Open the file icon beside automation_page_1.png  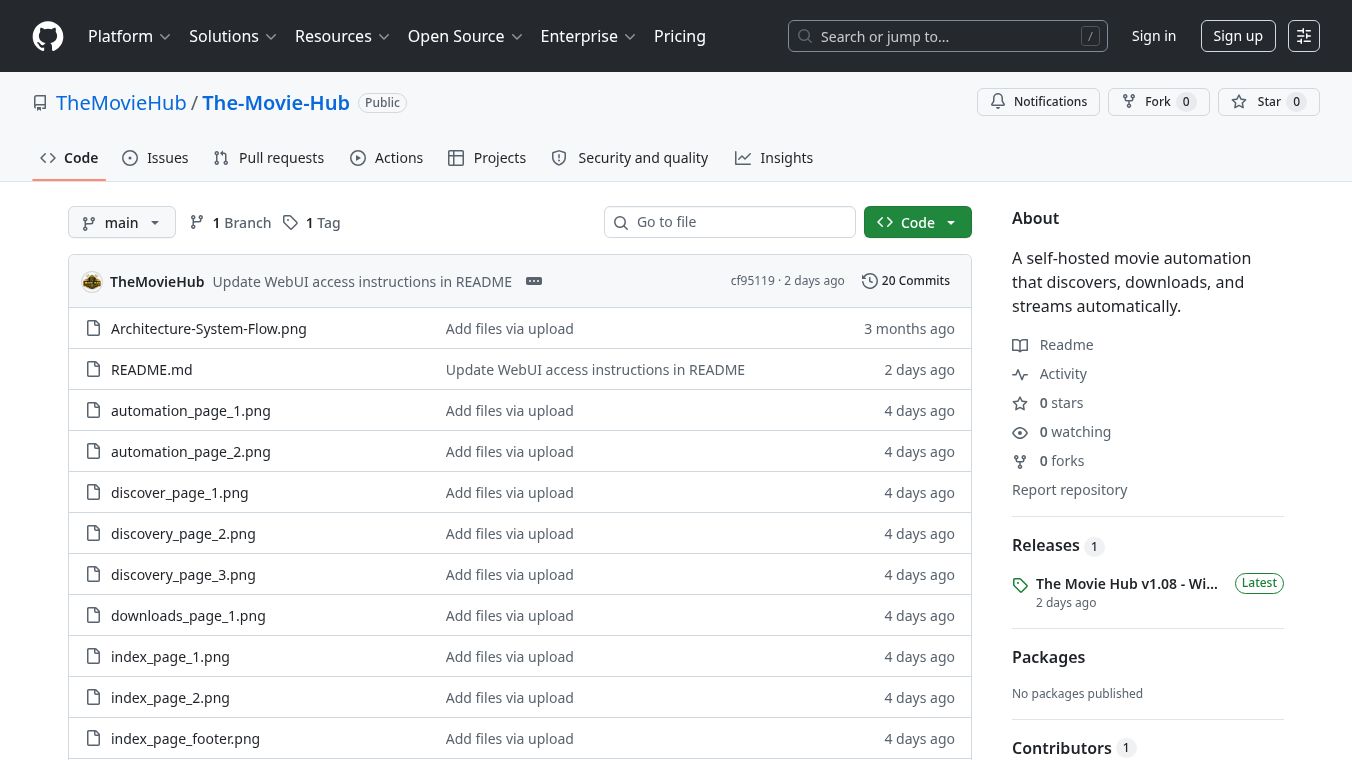point(94,411)
